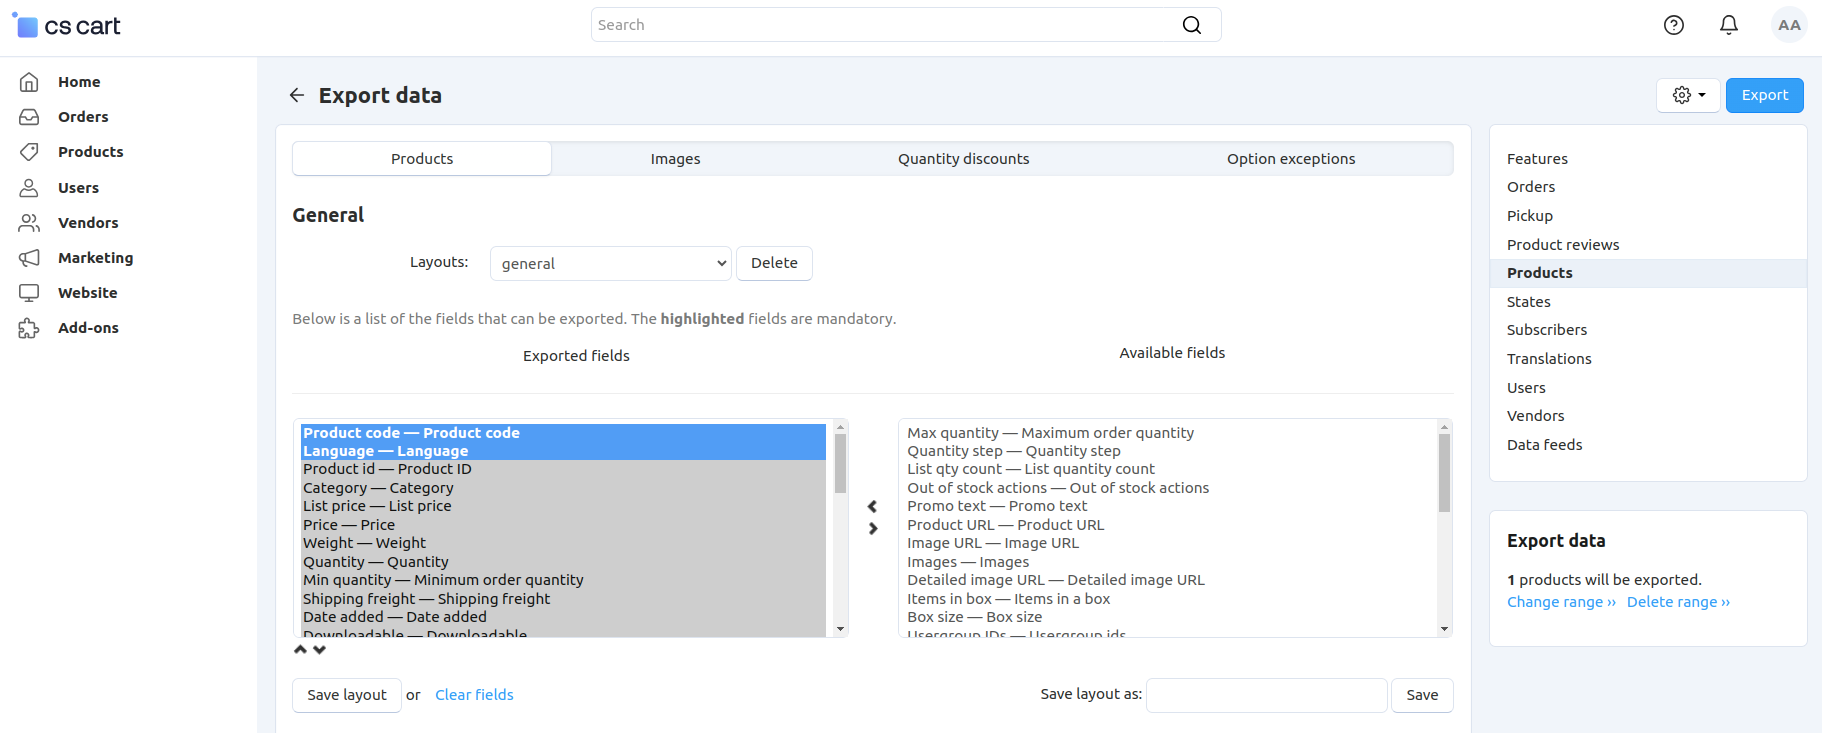
Task: Open the notifications bell
Action: [1729, 25]
